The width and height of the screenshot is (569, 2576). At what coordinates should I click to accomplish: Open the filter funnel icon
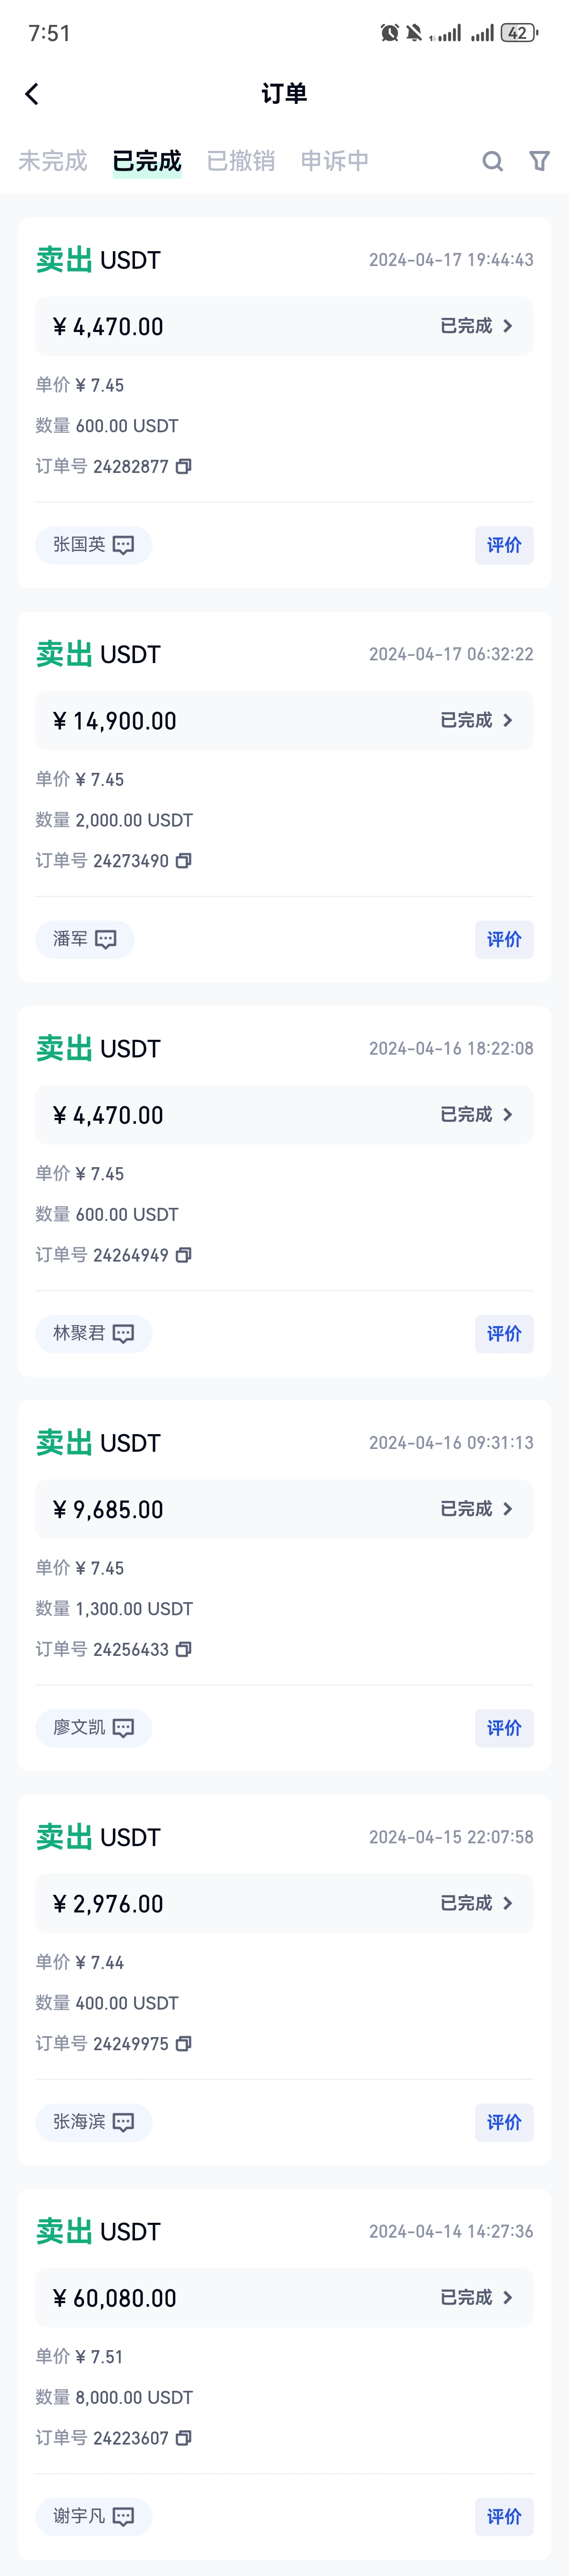click(x=540, y=161)
